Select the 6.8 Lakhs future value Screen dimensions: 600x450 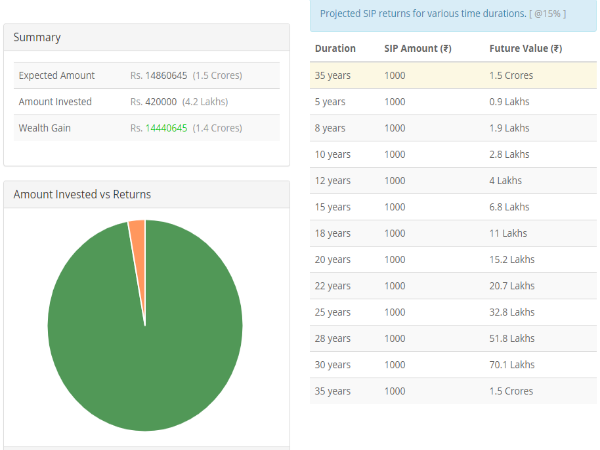point(511,207)
